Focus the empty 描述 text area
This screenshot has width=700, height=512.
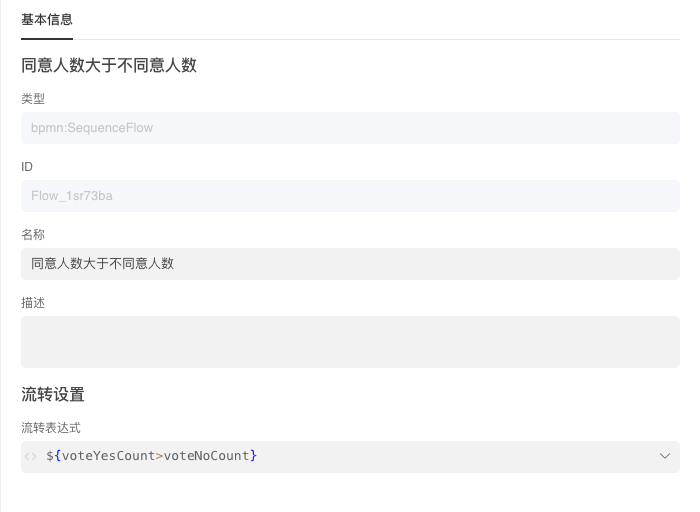pyautogui.click(x=350, y=342)
